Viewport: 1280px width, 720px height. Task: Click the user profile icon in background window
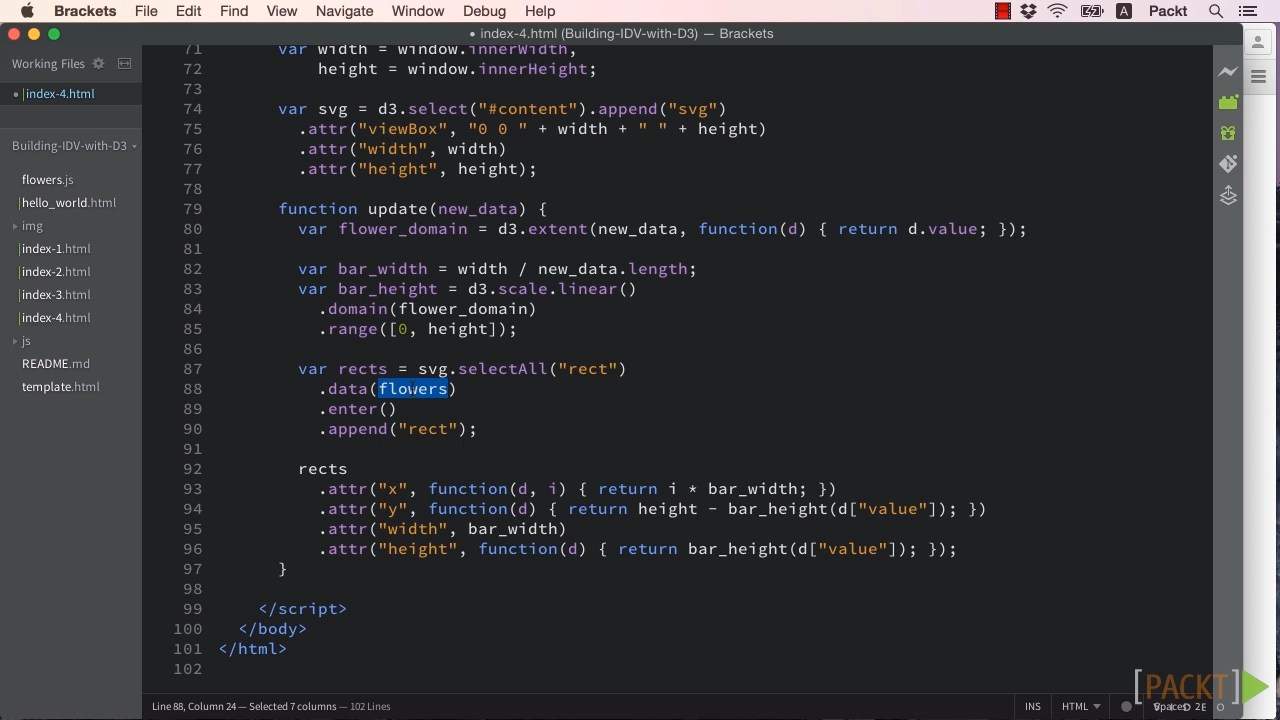point(1257,43)
